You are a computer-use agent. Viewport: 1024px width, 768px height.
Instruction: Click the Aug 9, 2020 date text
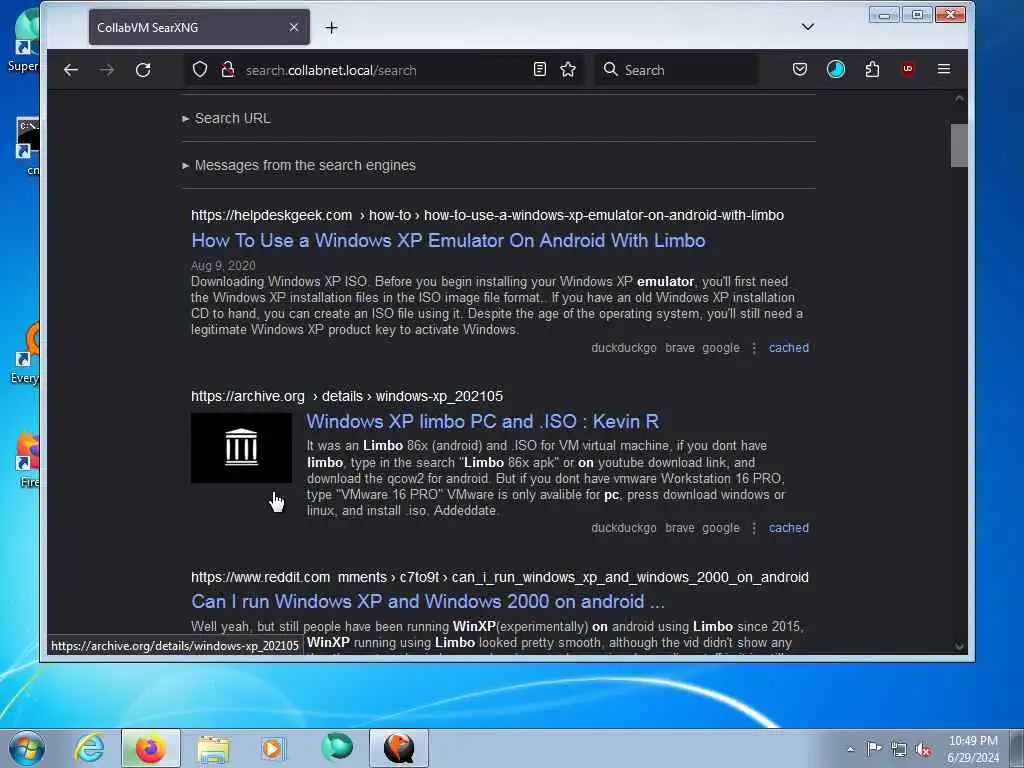[x=223, y=266]
